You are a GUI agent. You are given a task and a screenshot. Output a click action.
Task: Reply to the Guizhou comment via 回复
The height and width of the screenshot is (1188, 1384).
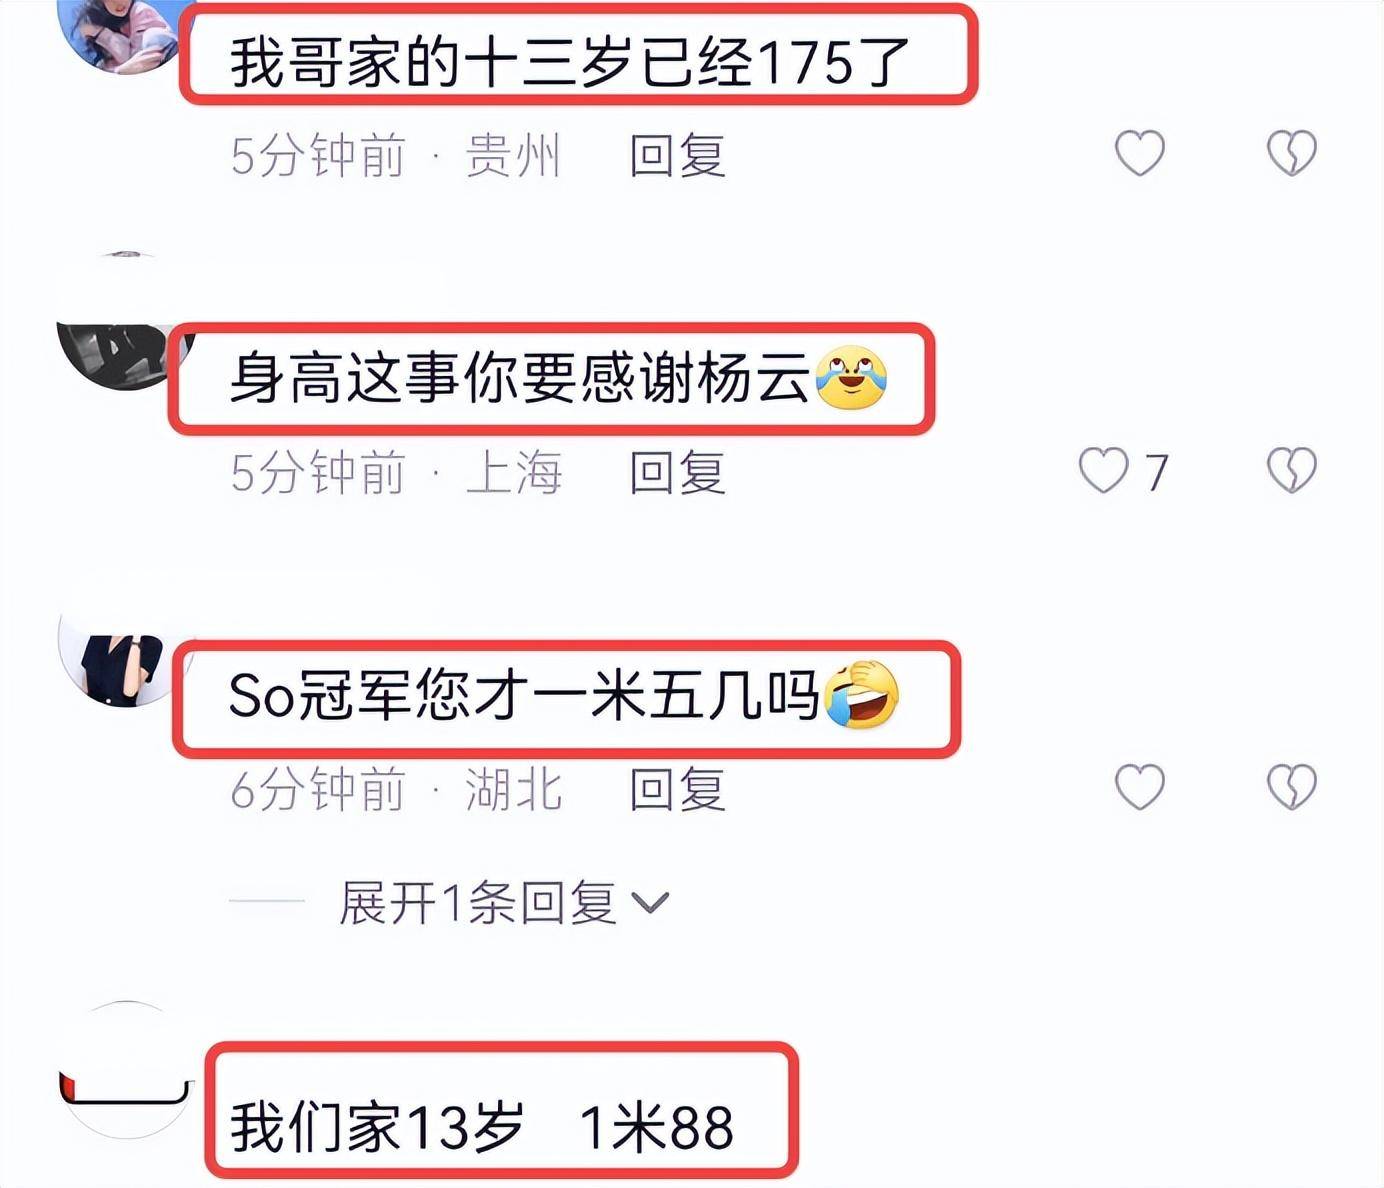(677, 156)
